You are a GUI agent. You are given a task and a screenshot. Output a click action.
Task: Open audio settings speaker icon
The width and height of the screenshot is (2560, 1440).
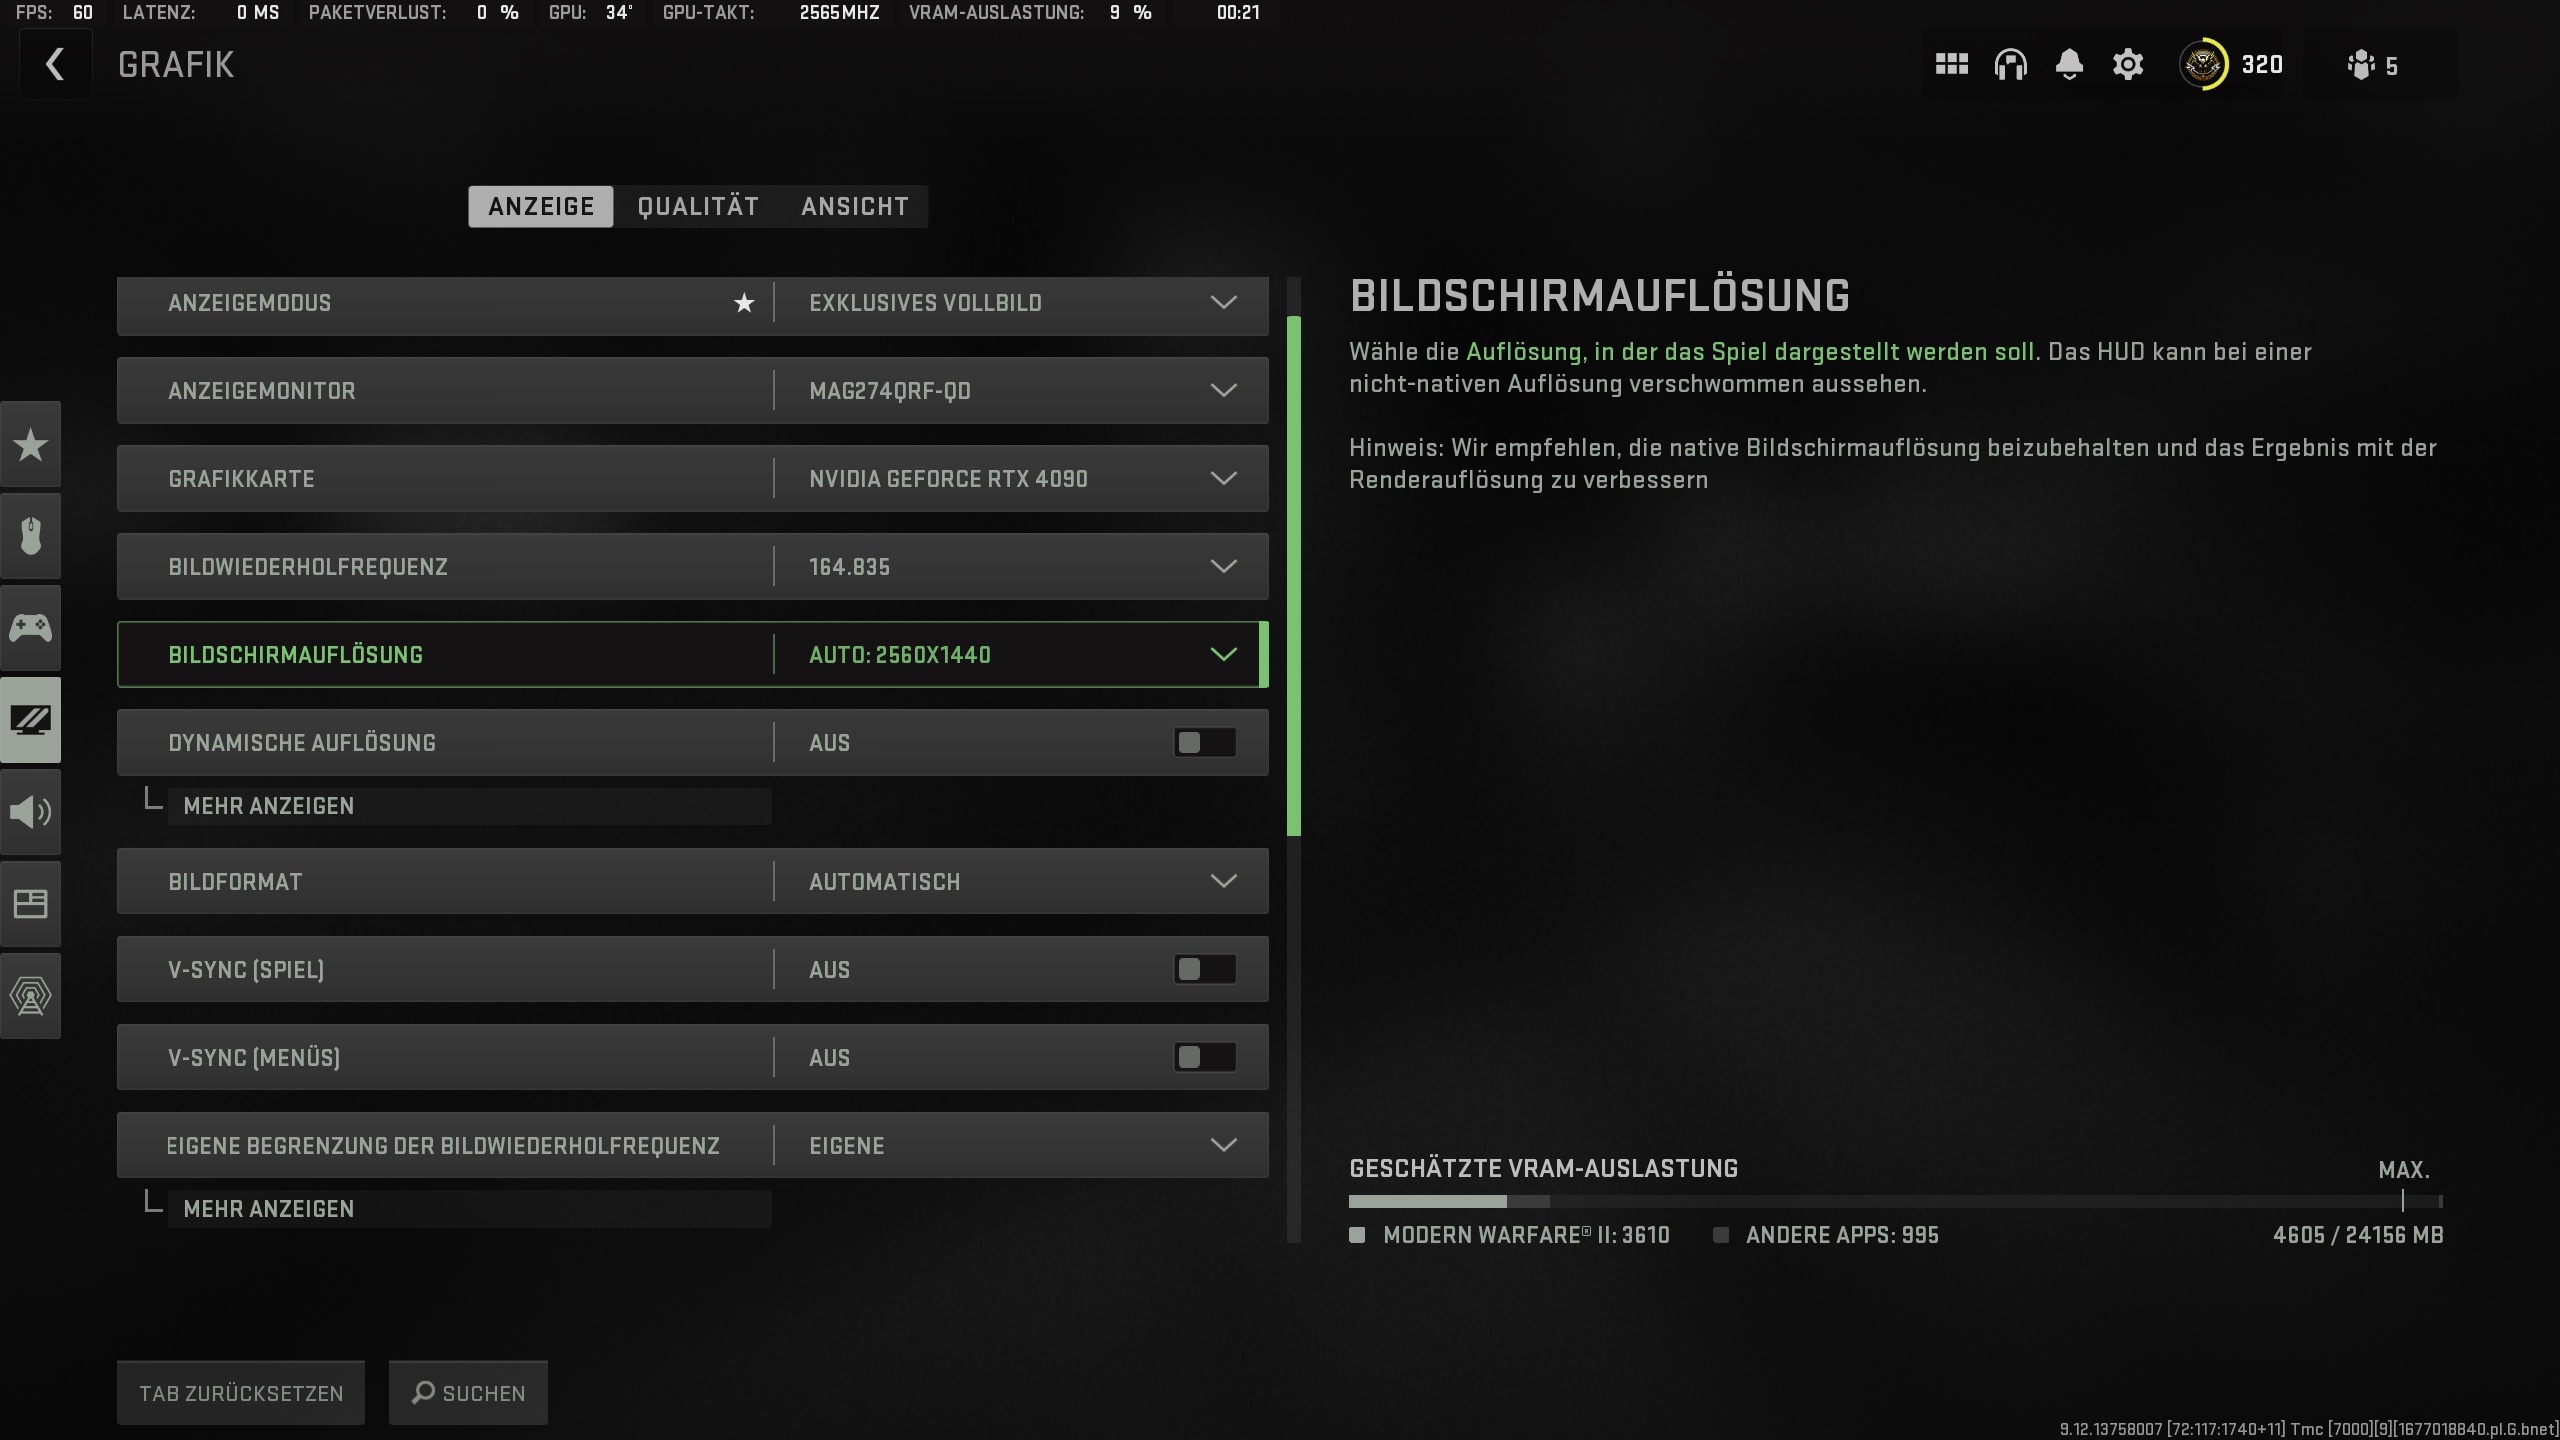[31, 812]
